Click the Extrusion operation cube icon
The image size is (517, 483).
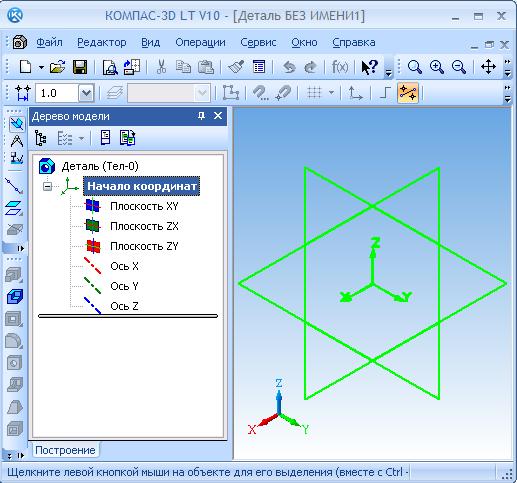pos(15,296)
